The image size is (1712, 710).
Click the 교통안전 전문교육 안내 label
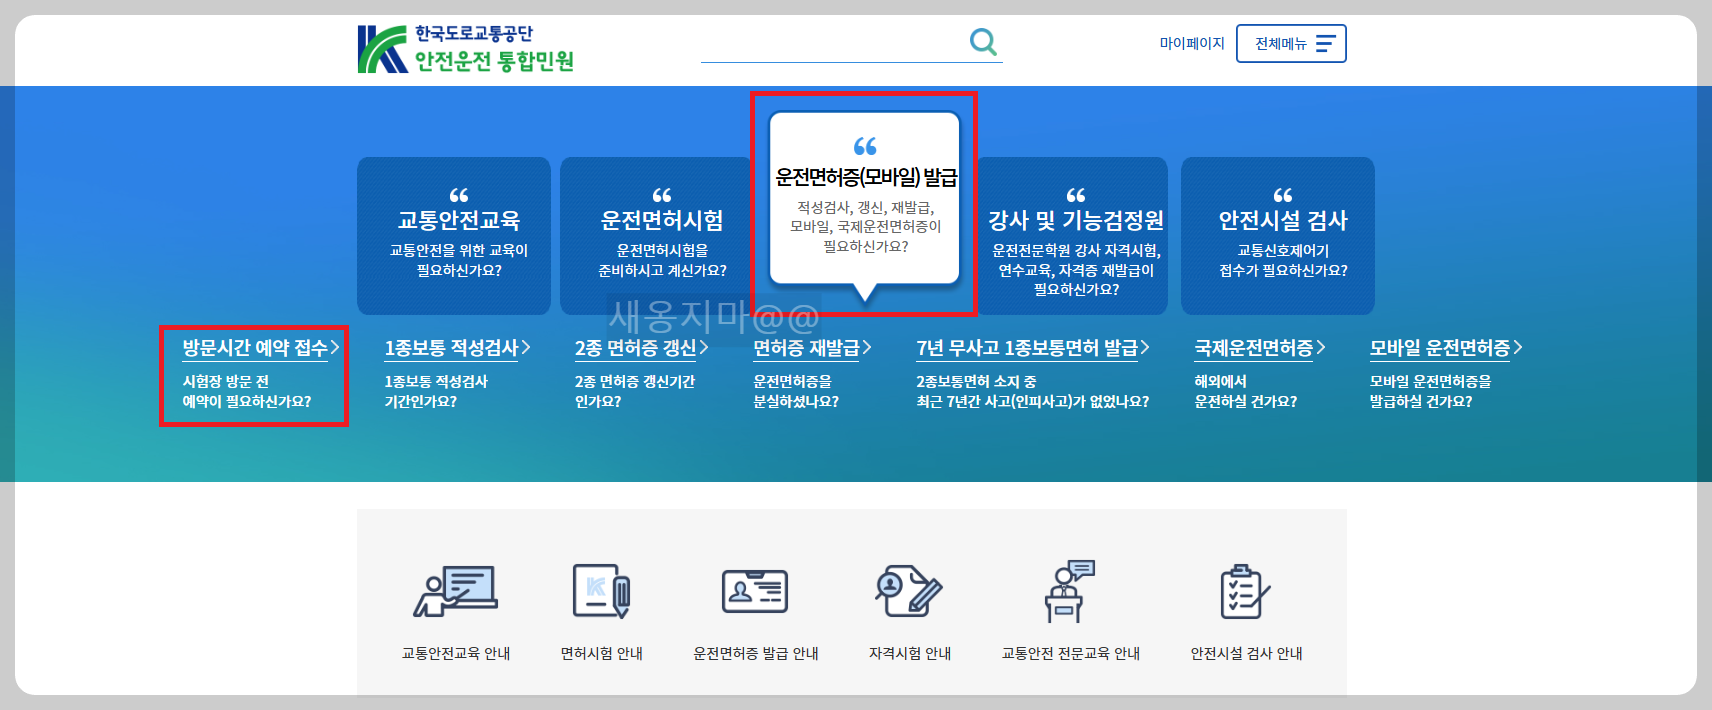pos(1070,653)
